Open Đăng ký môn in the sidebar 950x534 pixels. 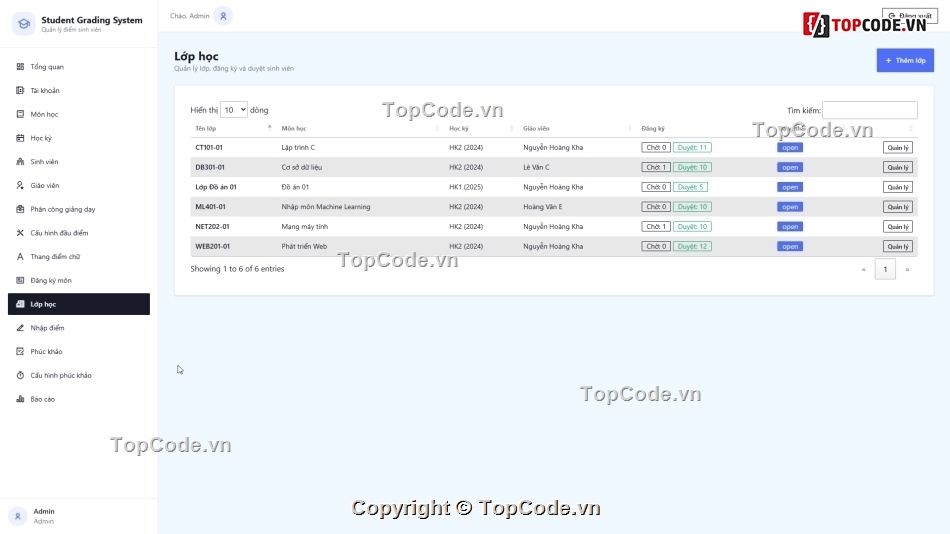tap(79, 280)
